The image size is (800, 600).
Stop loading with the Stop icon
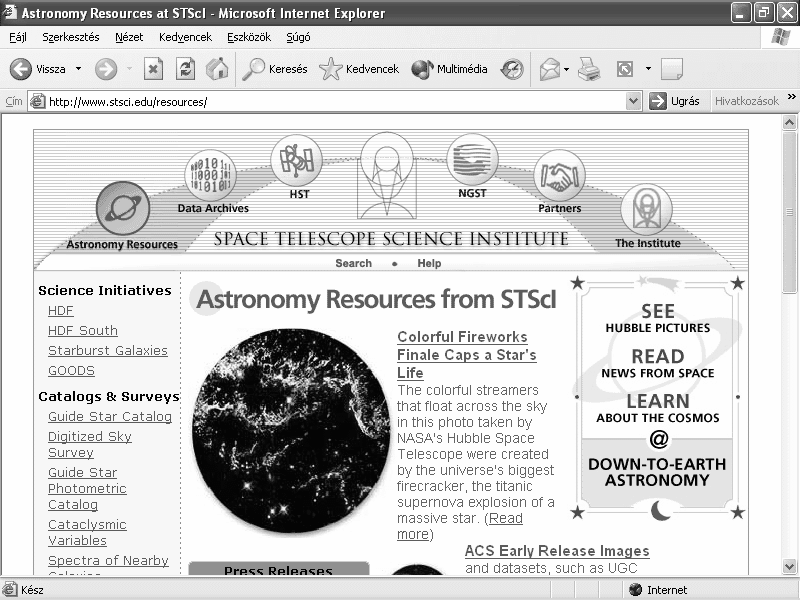[x=153, y=69]
